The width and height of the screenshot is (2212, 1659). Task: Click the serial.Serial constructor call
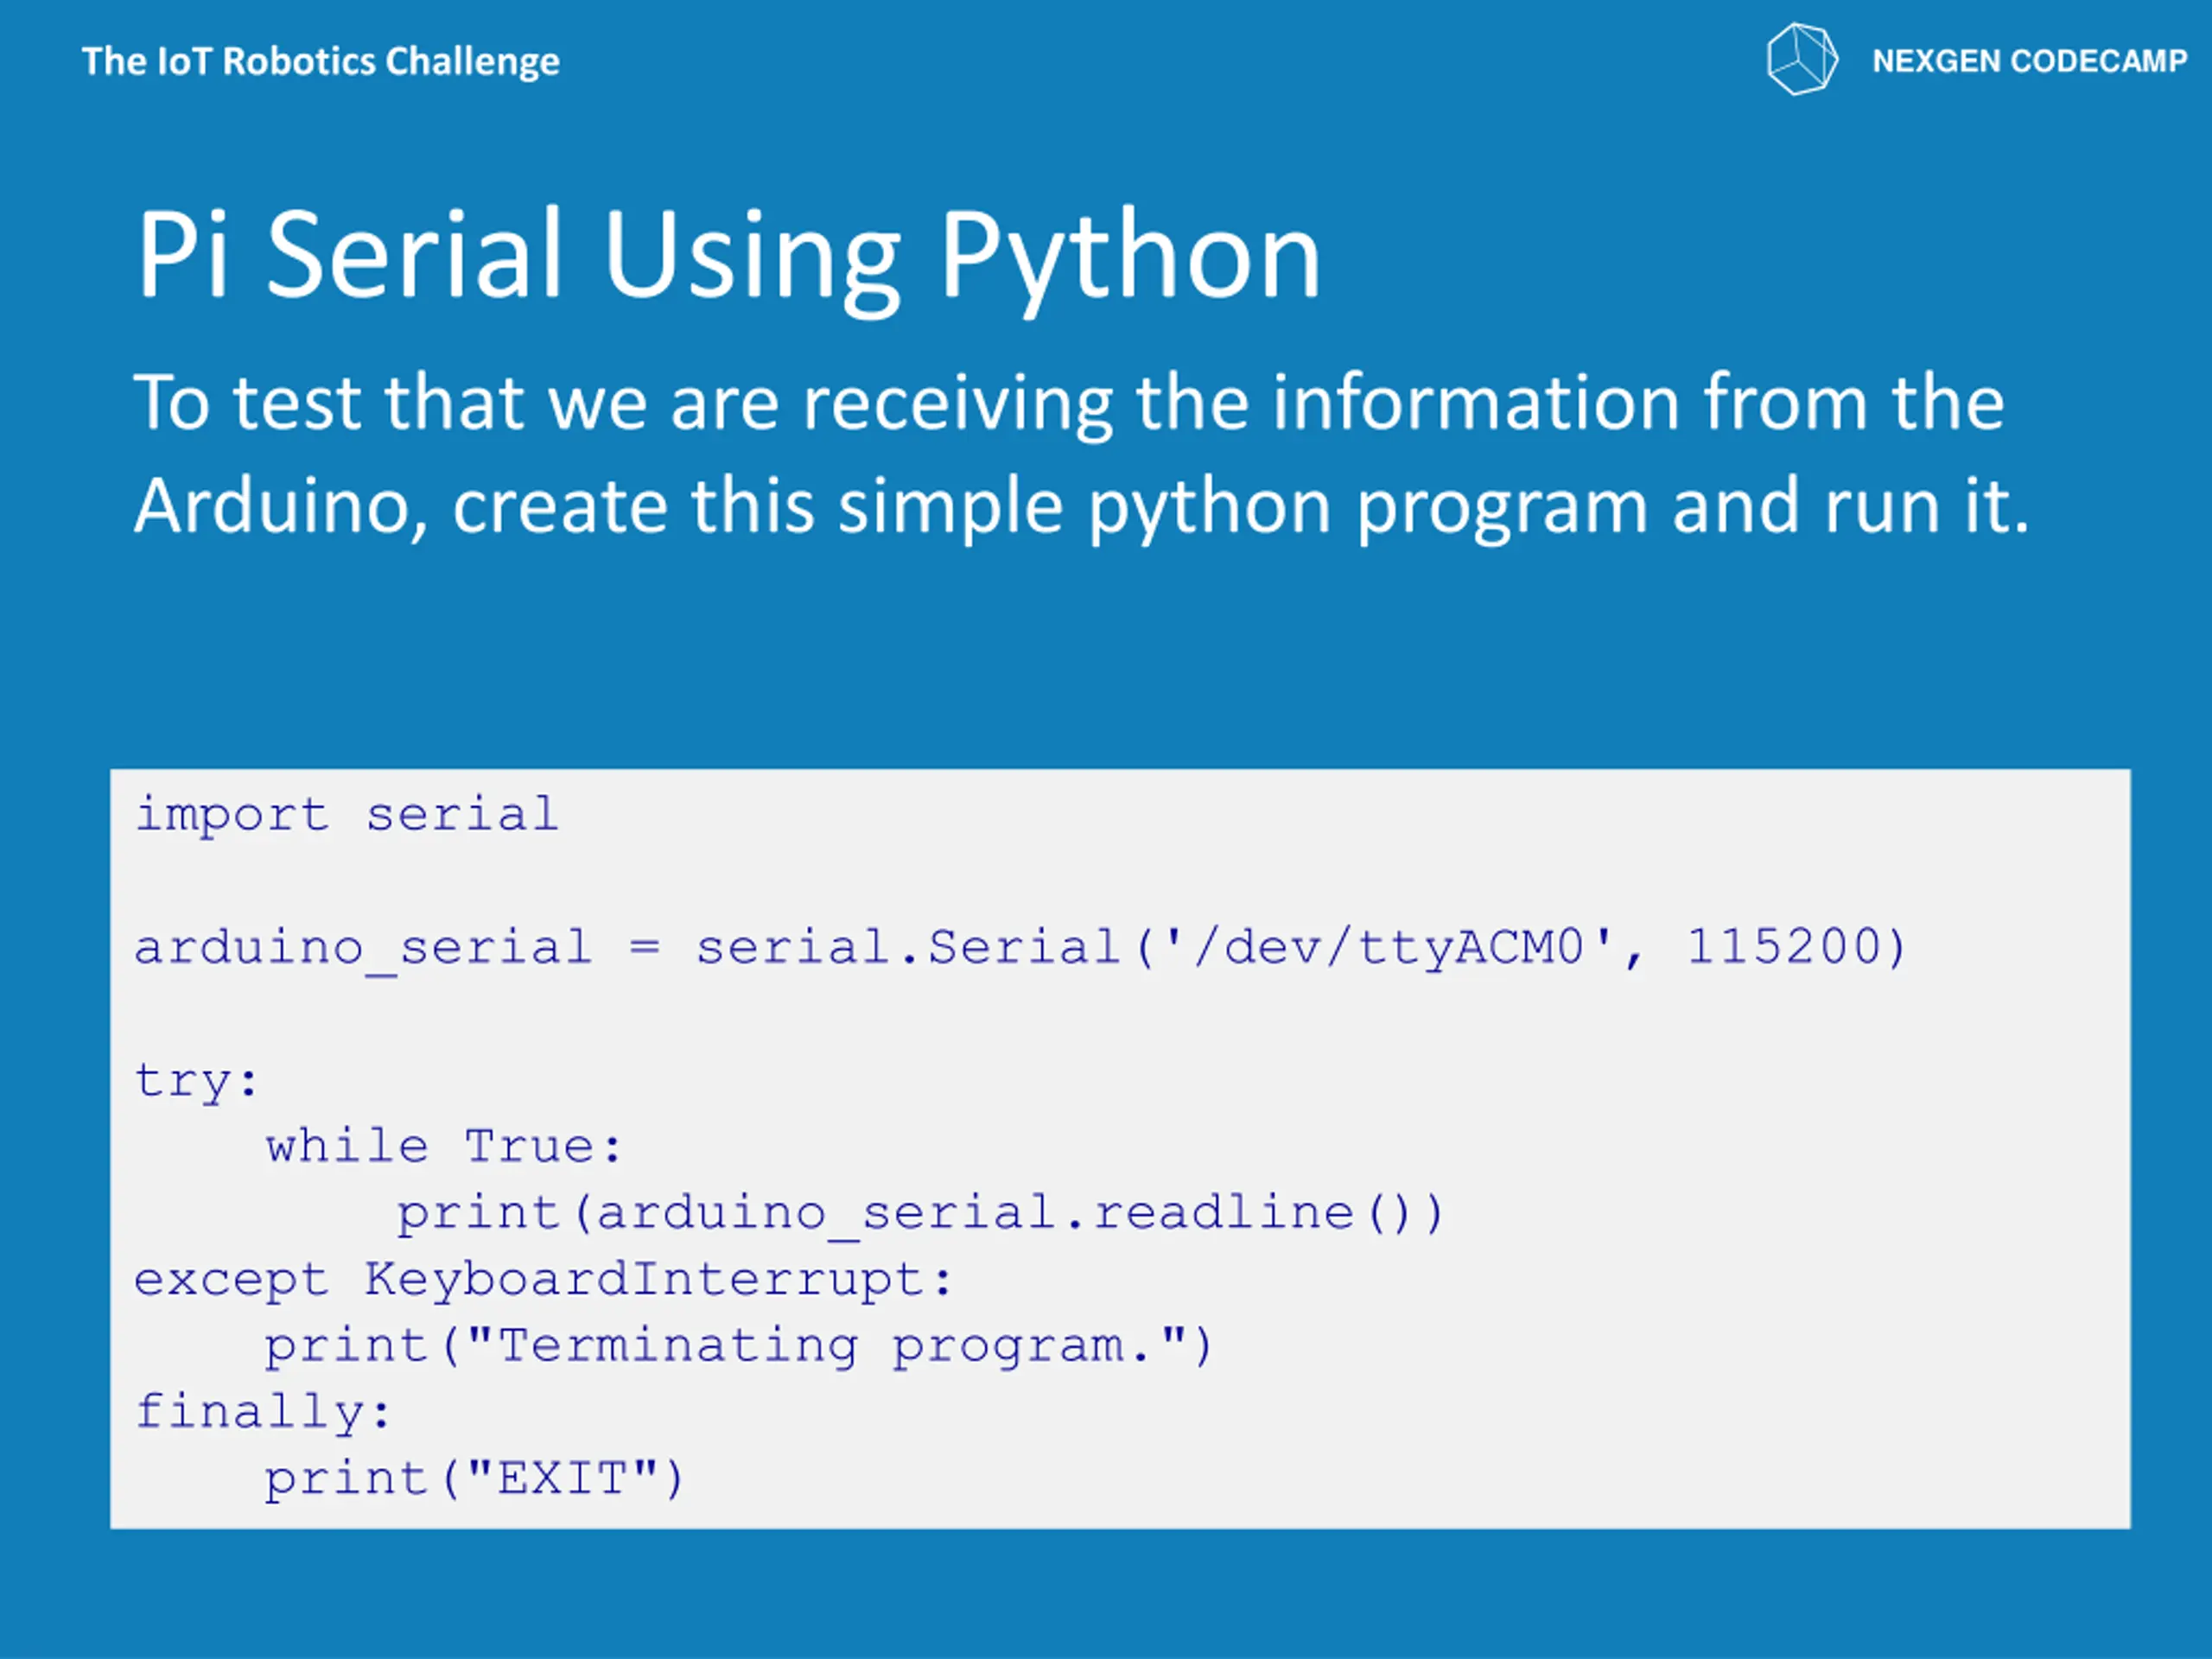pos(1301,948)
